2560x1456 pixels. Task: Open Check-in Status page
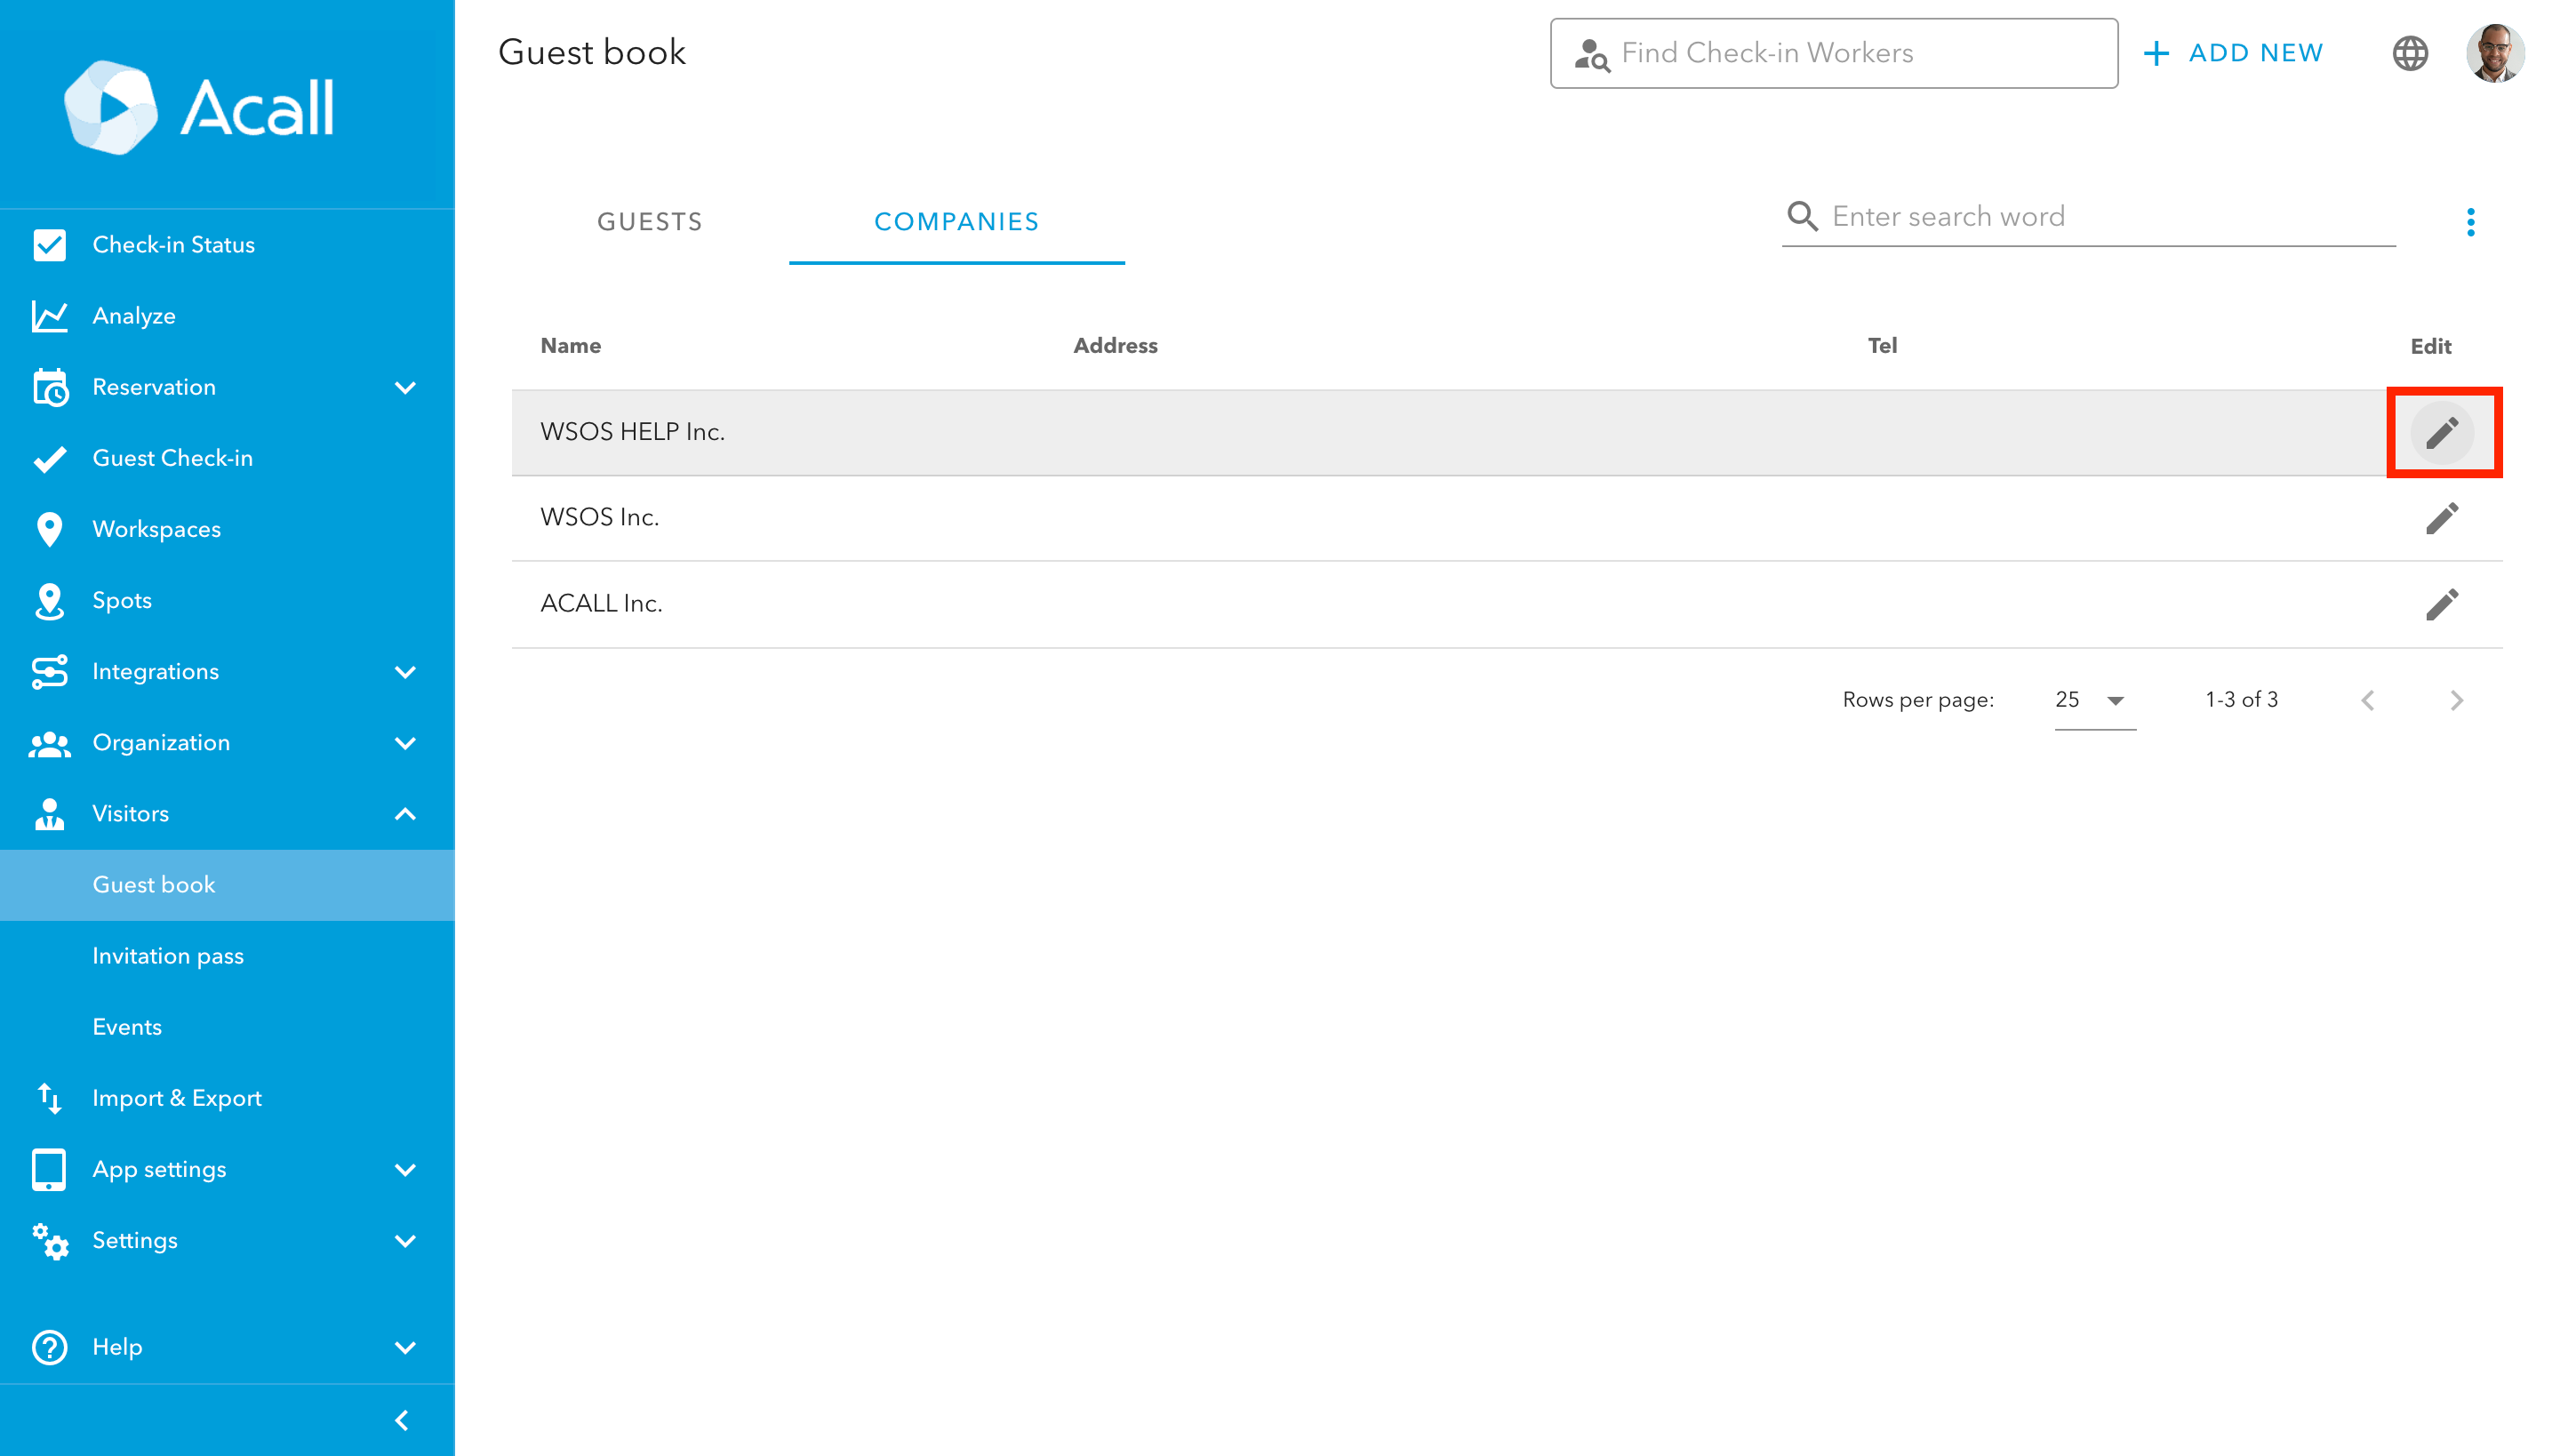[x=227, y=245]
